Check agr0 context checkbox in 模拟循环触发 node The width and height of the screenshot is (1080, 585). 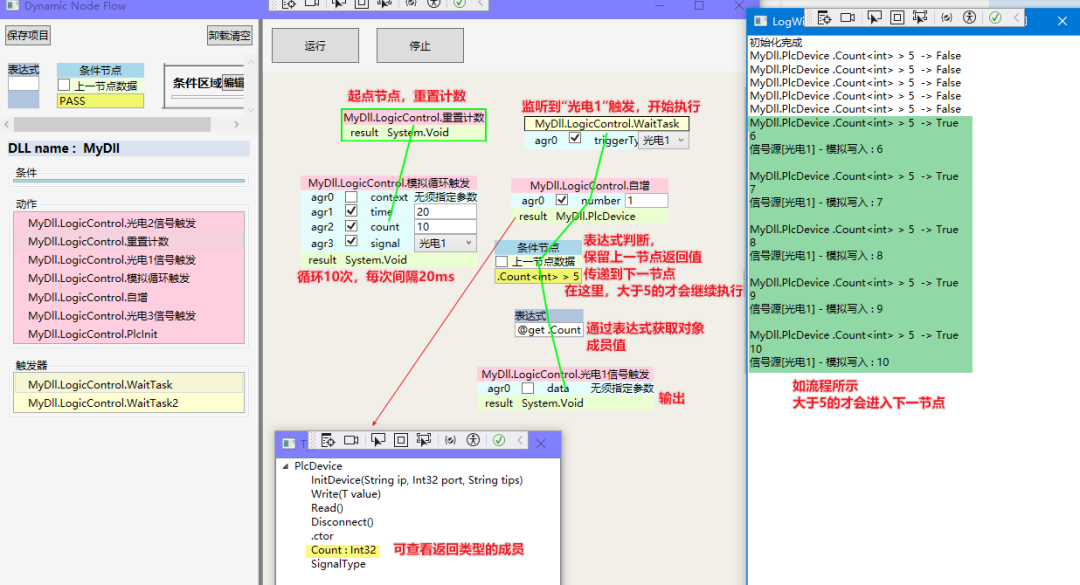(351, 197)
